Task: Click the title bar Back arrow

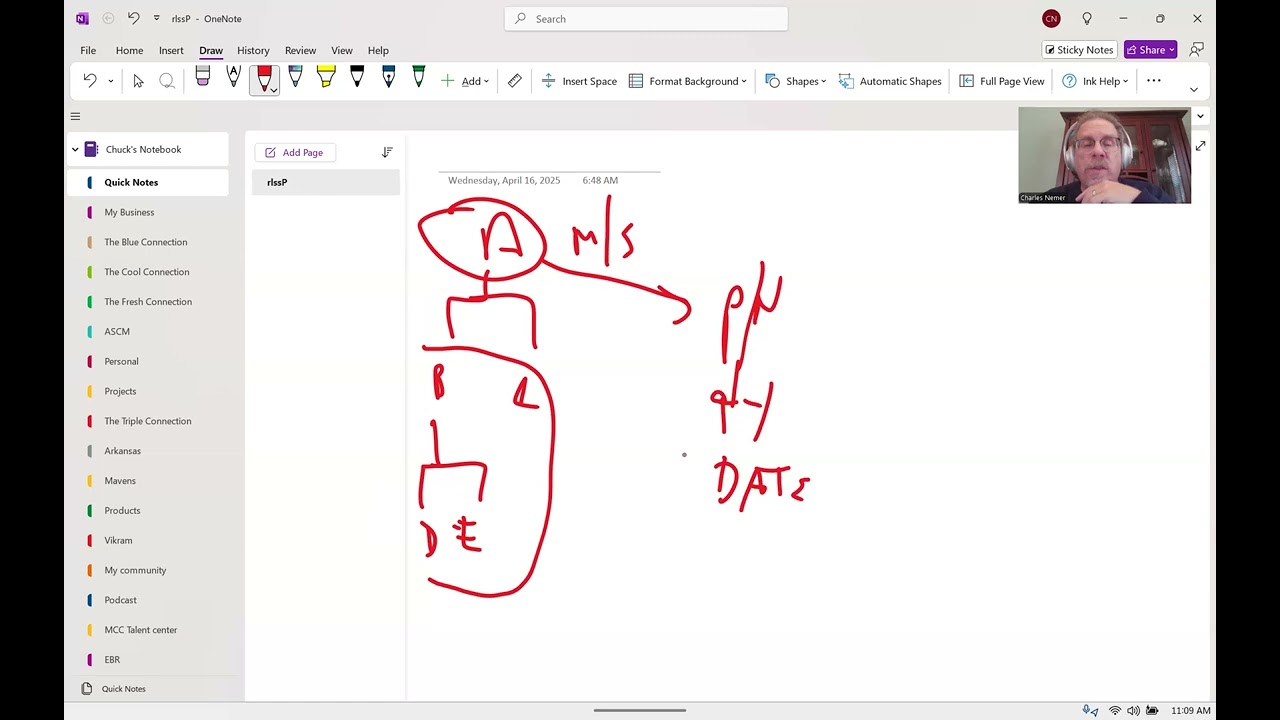Action: tap(108, 18)
